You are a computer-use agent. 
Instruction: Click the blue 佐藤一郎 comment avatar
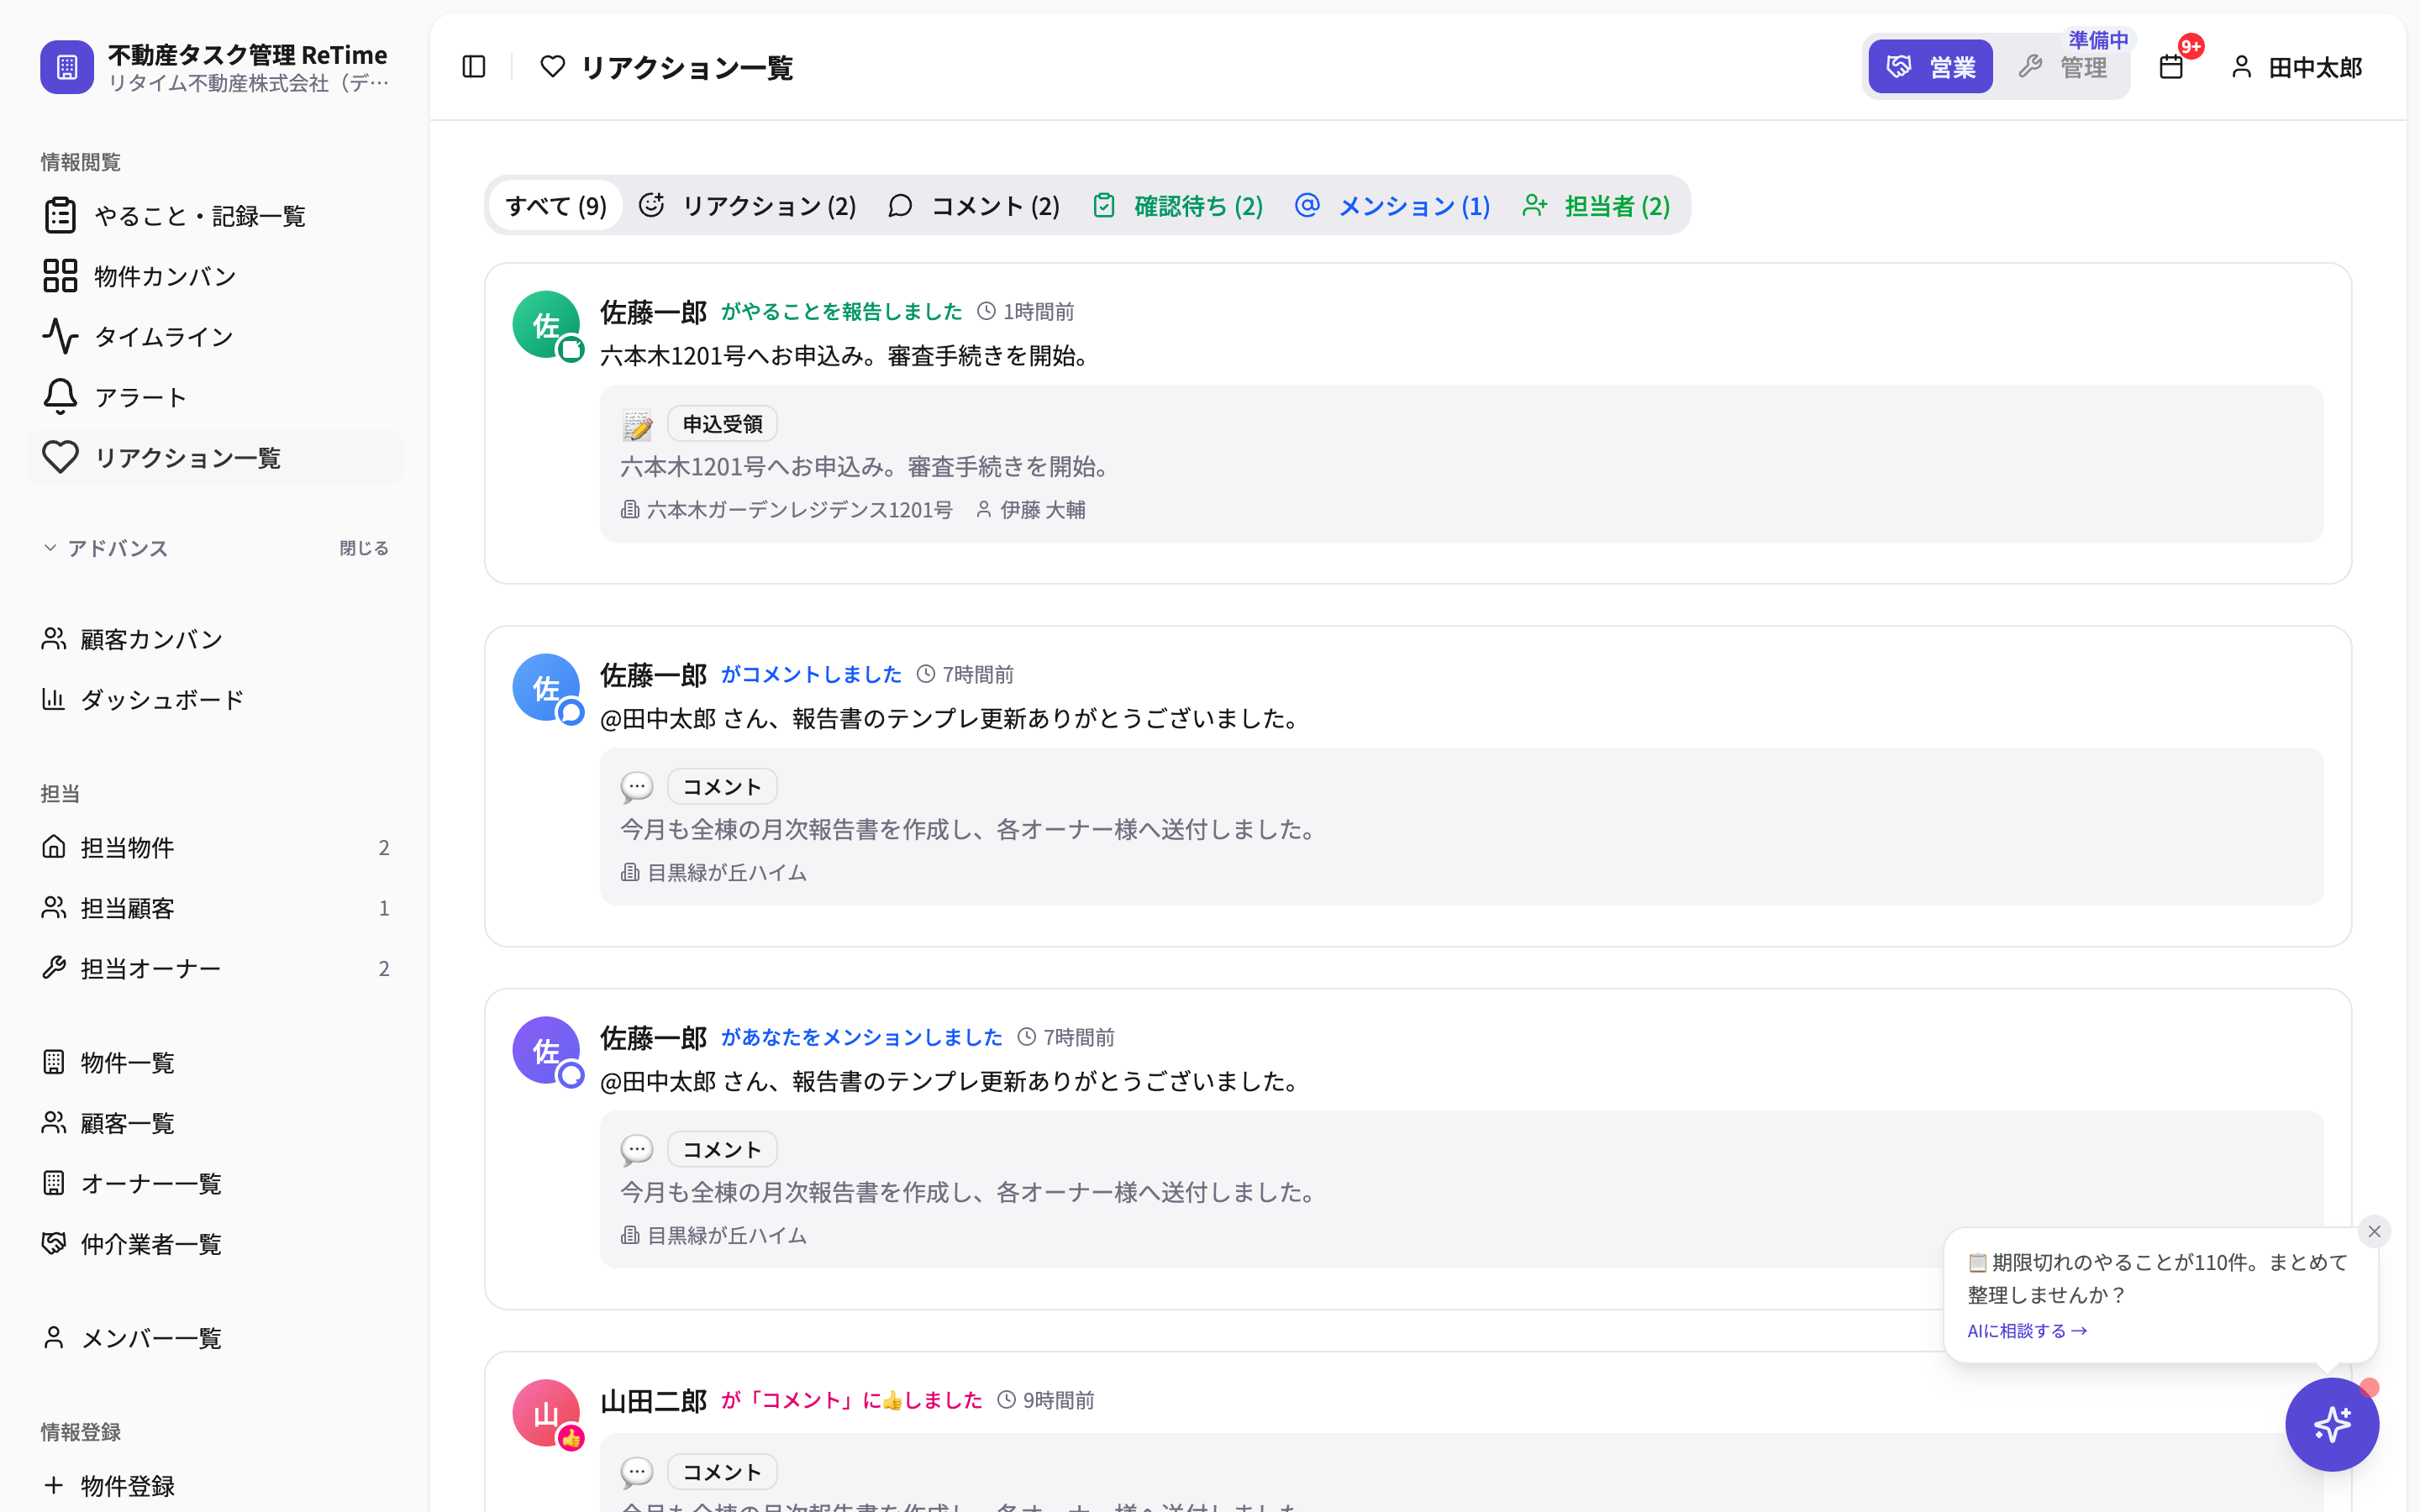click(x=546, y=688)
